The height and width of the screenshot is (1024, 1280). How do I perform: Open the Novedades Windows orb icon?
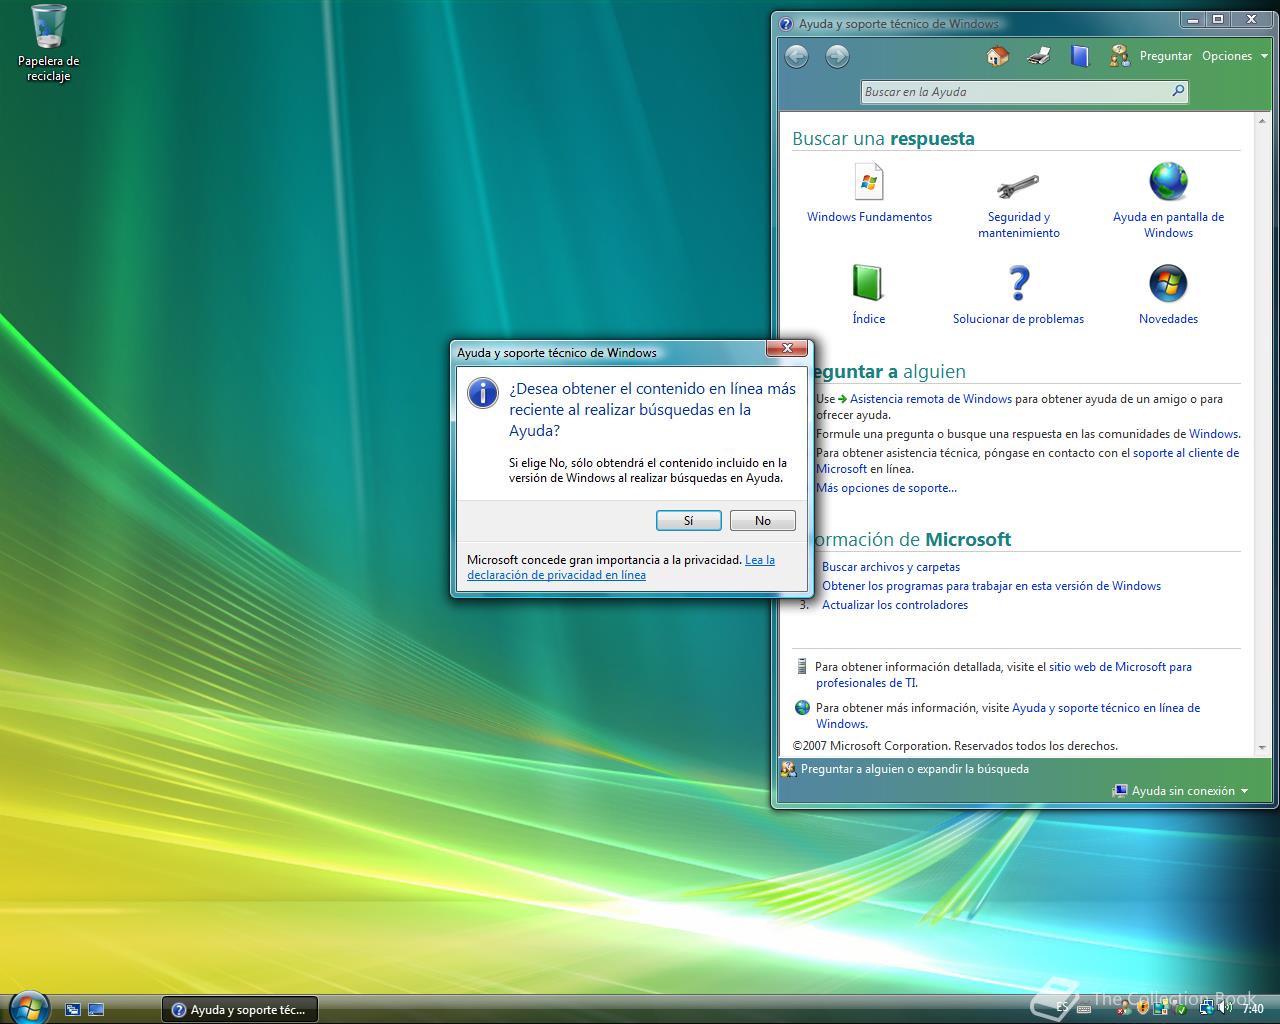[x=1168, y=283]
